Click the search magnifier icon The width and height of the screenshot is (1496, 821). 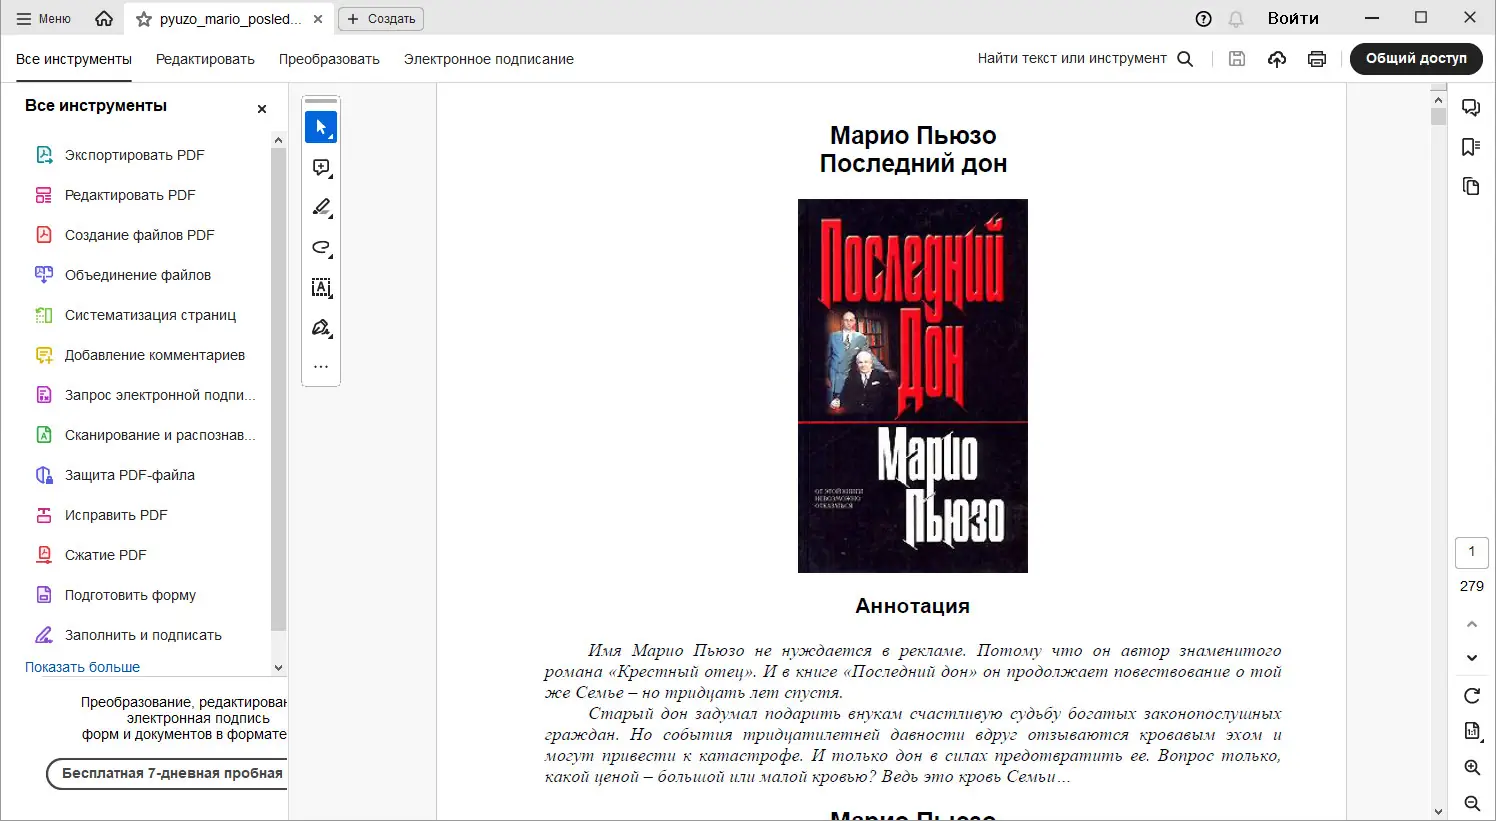pyautogui.click(x=1185, y=59)
